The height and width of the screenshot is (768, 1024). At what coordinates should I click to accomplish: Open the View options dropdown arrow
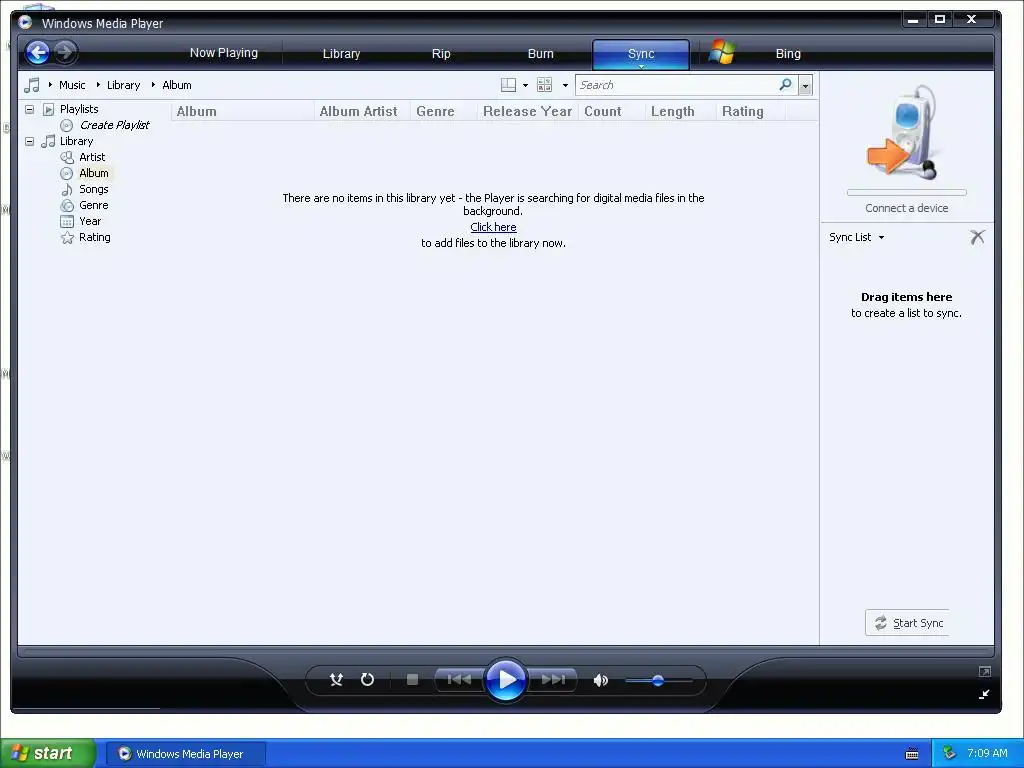pos(565,86)
